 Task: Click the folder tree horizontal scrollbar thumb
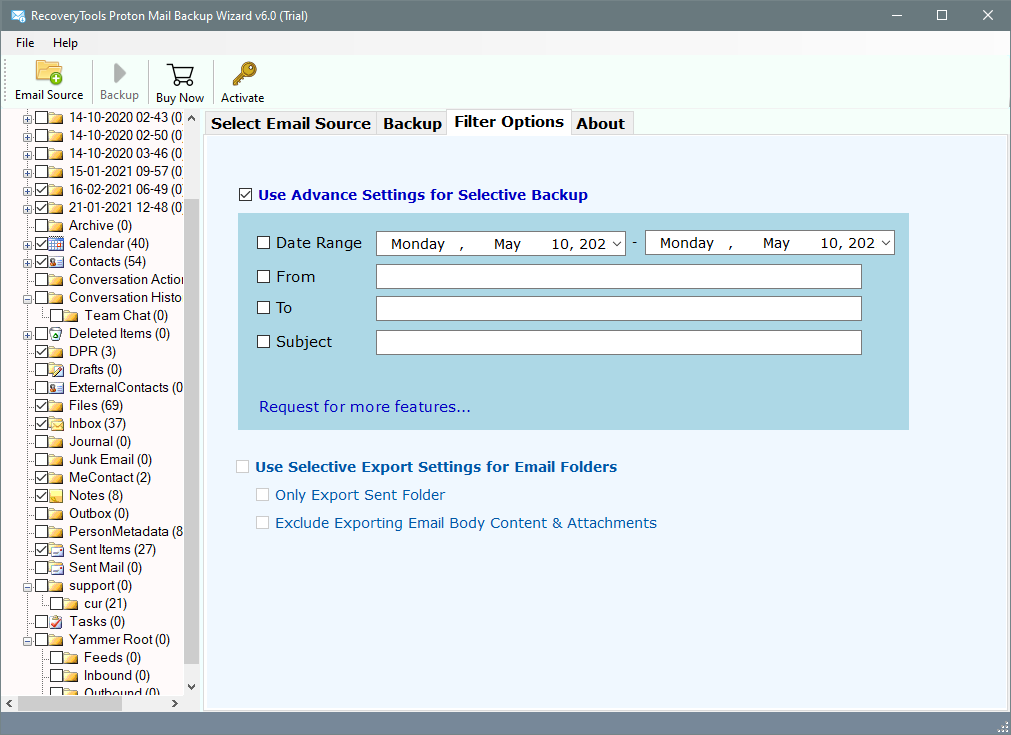70,703
